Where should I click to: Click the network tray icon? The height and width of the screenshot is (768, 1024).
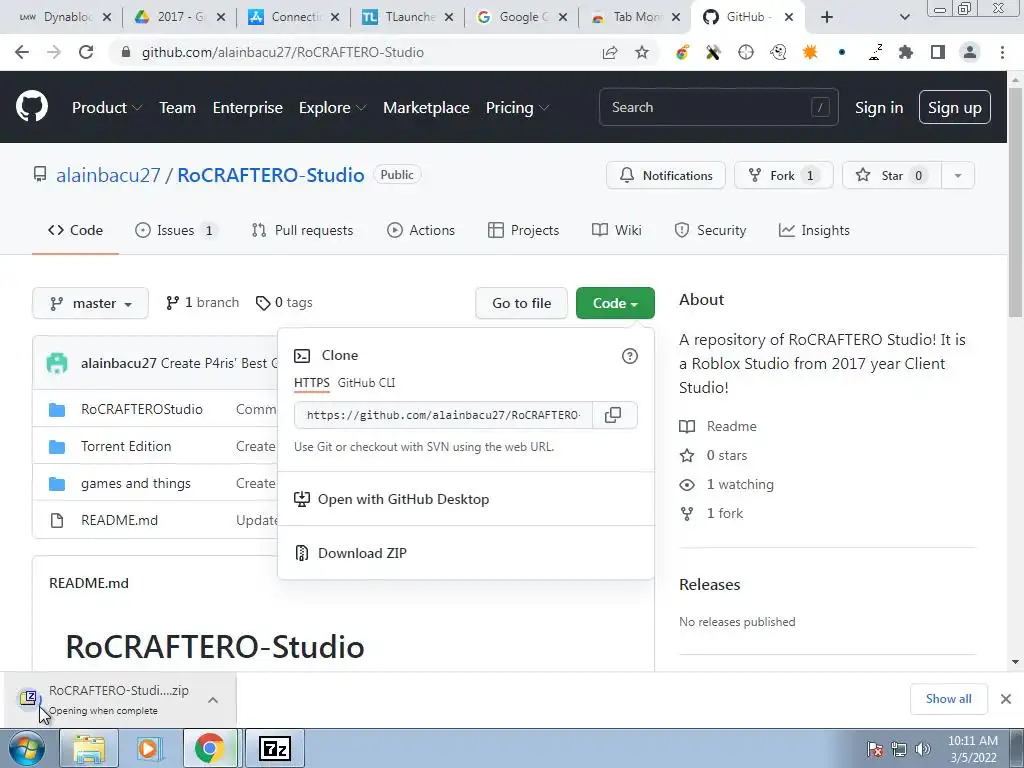[899, 749]
